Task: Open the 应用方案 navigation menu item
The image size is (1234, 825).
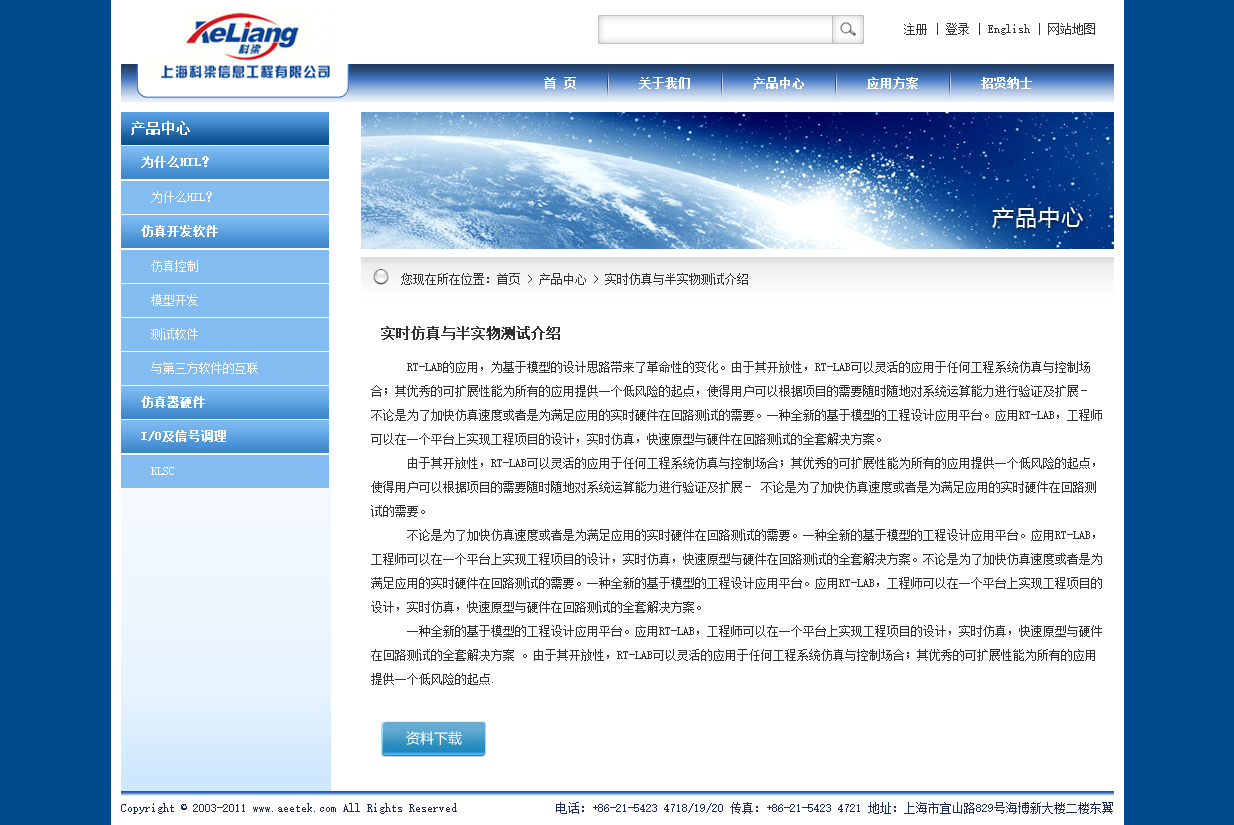Action: coord(892,84)
